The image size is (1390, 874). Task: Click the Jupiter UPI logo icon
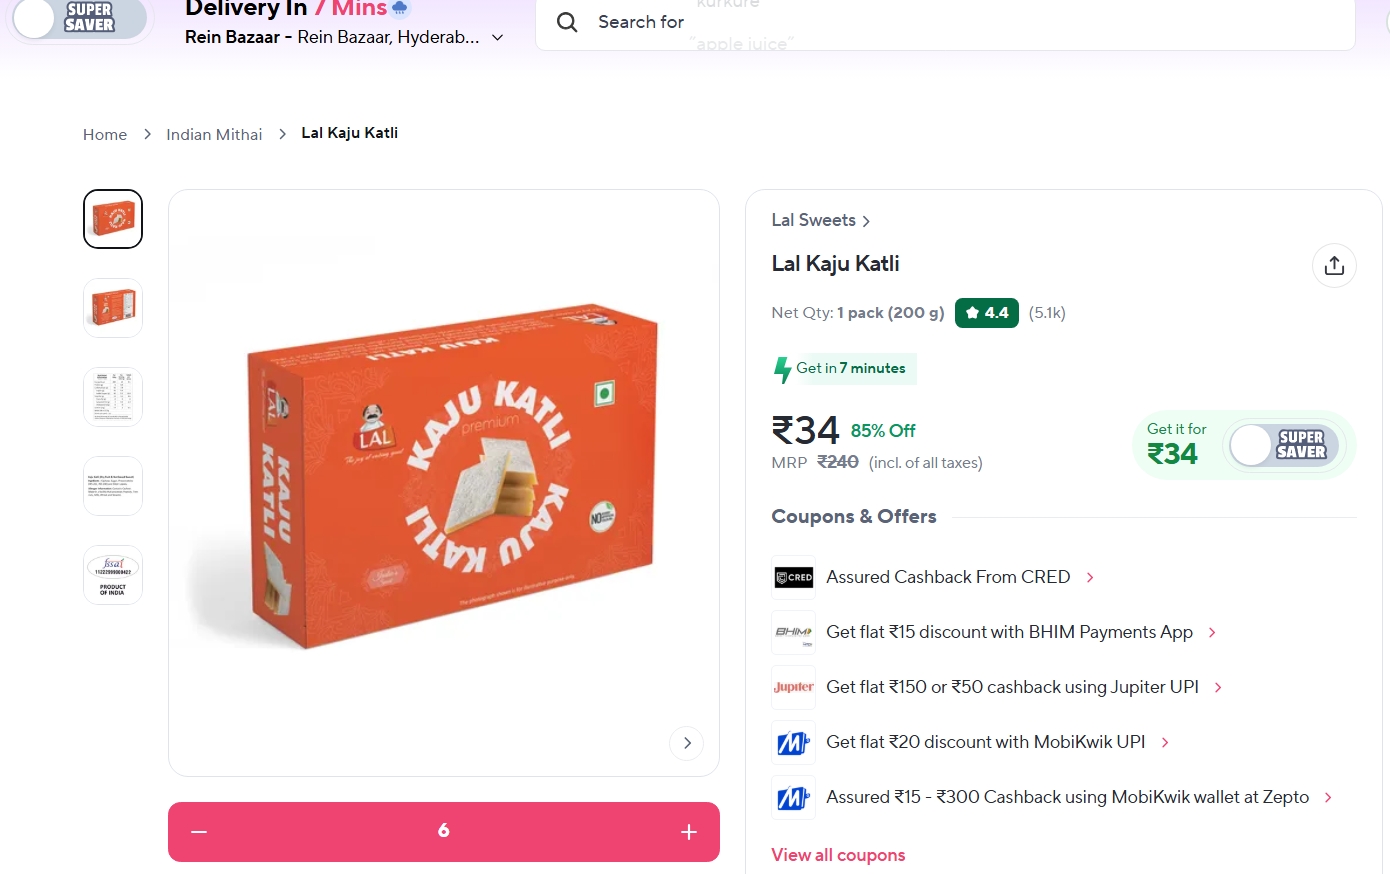(x=793, y=688)
